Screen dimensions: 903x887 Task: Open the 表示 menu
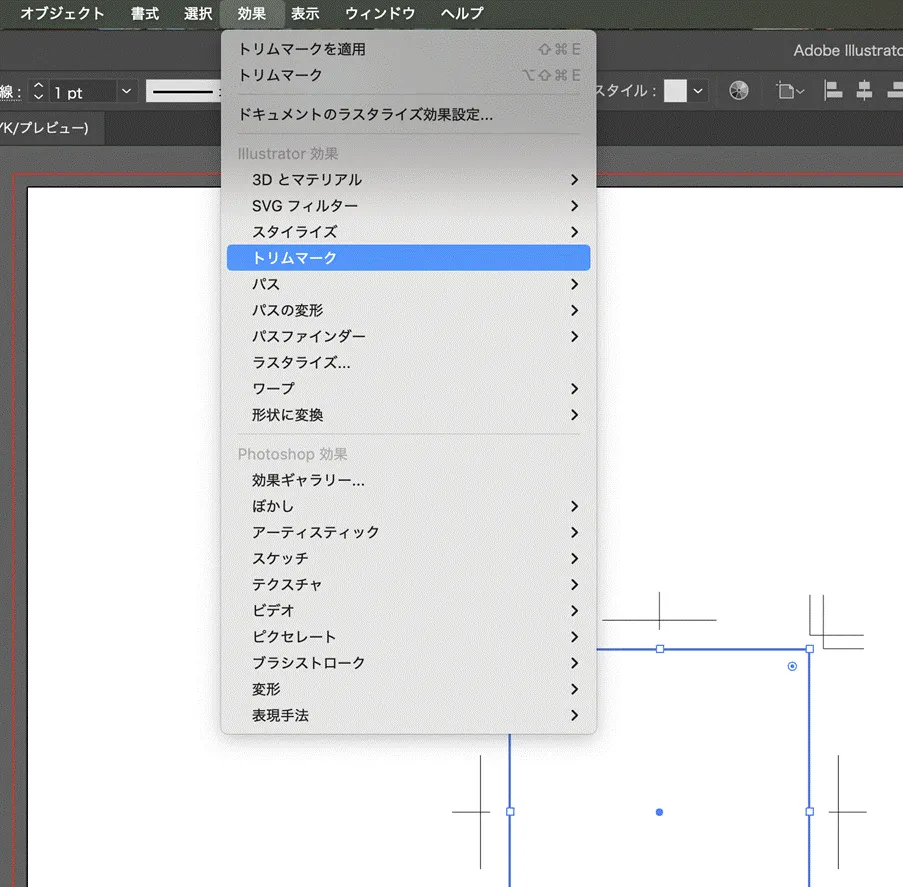[x=305, y=13]
